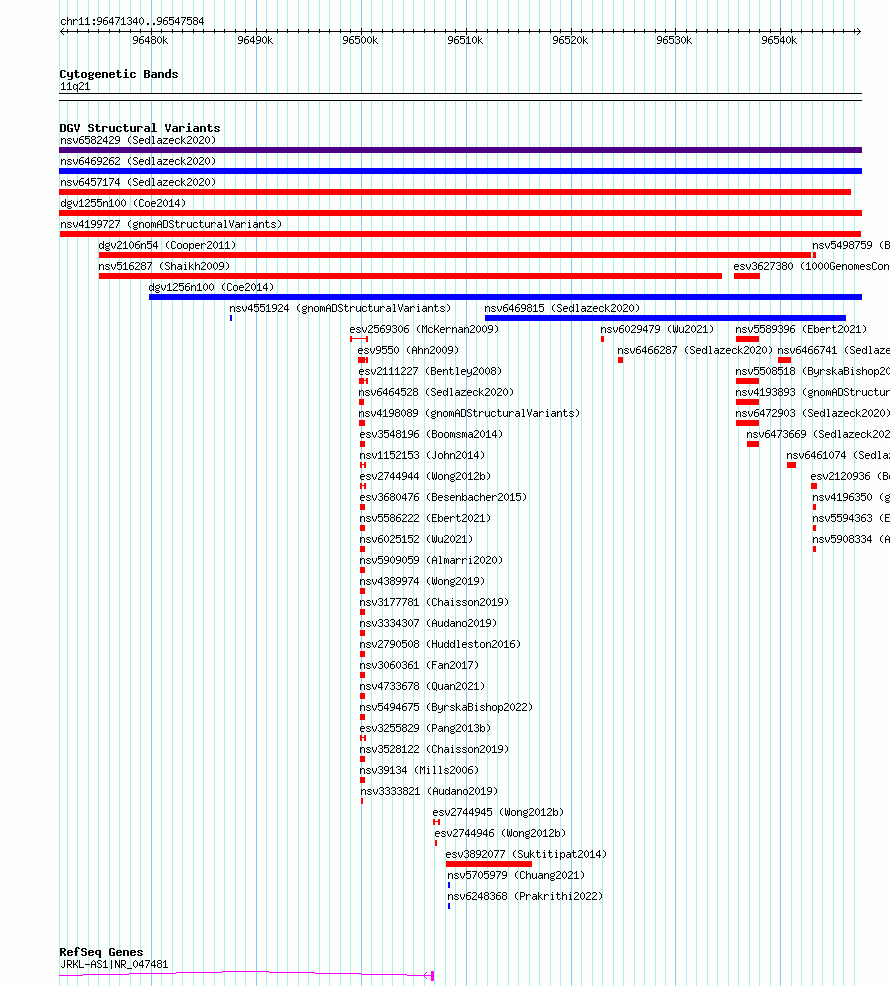Open esv2744945 (Wong2012b) variant
Screen dimensions: 890x986
coord(498,812)
